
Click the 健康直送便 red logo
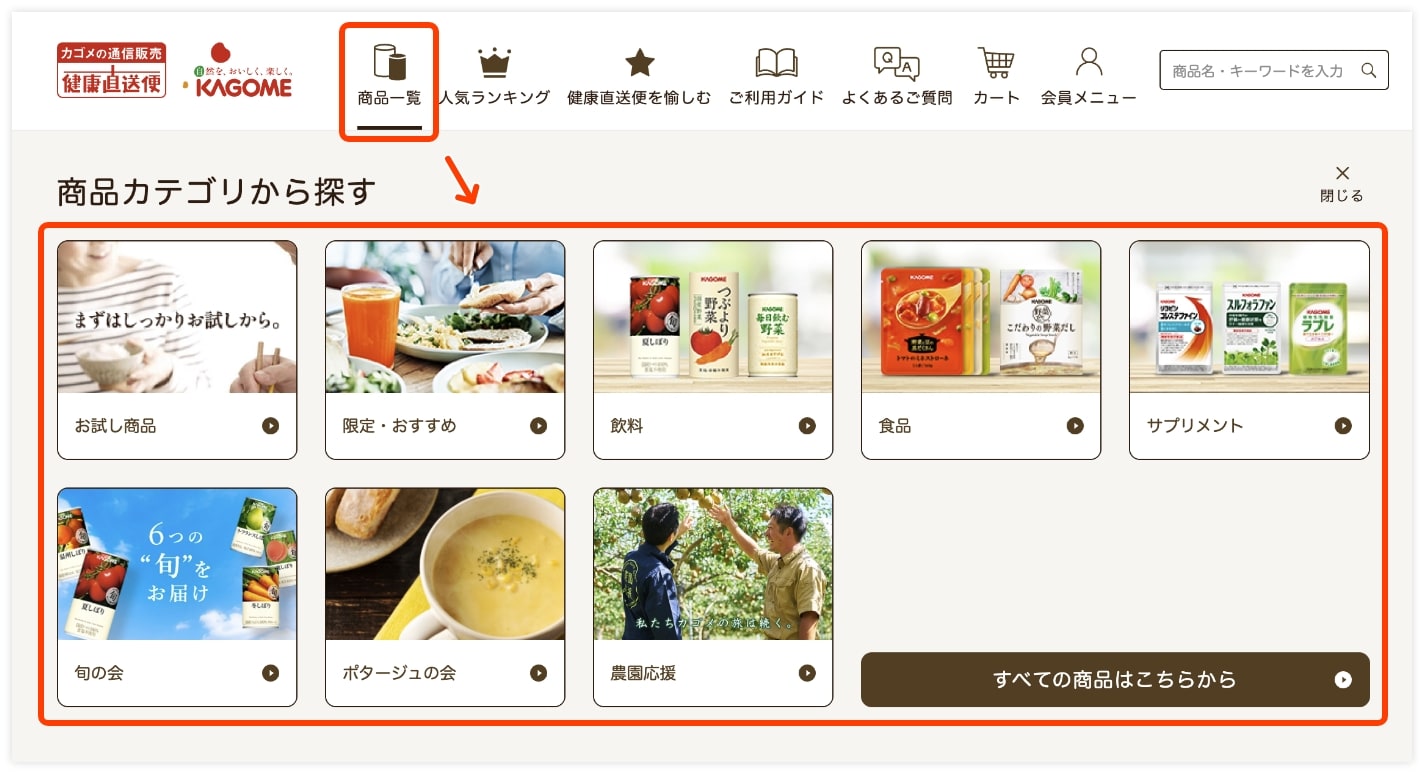(111, 70)
